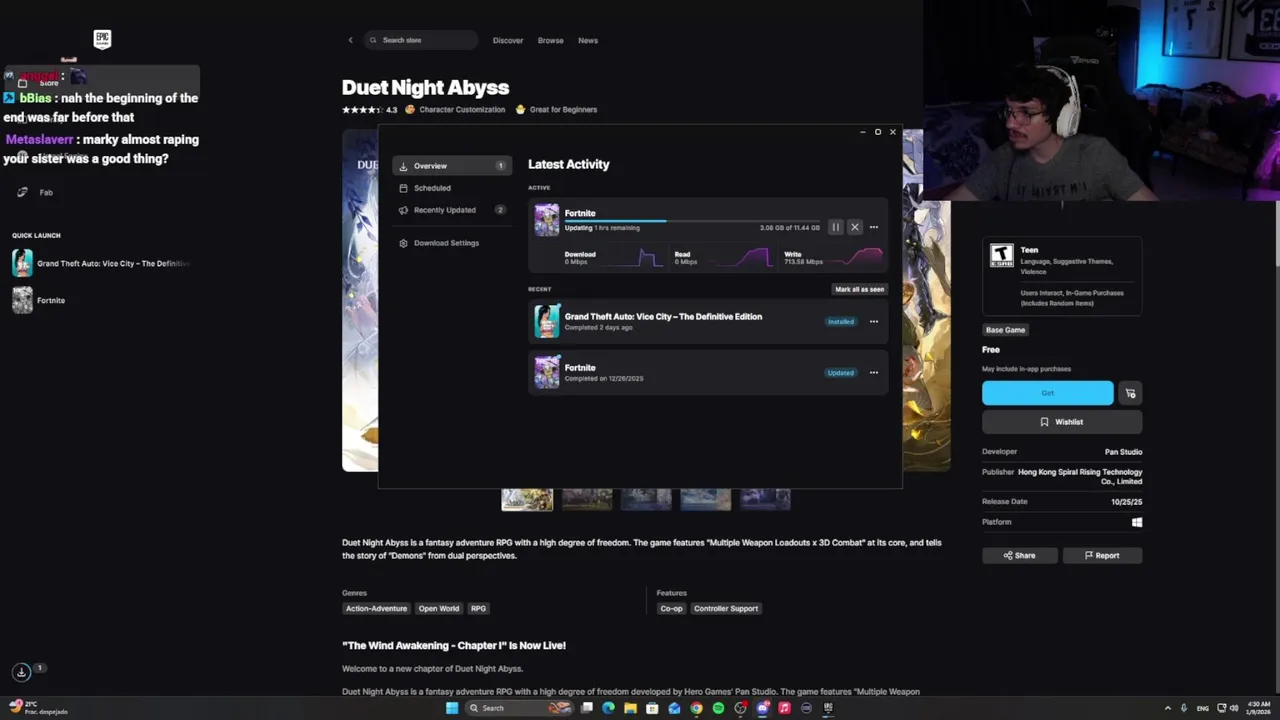The height and width of the screenshot is (720, 1280).
Task: Click the Character Customization tag
Action: 455,109
